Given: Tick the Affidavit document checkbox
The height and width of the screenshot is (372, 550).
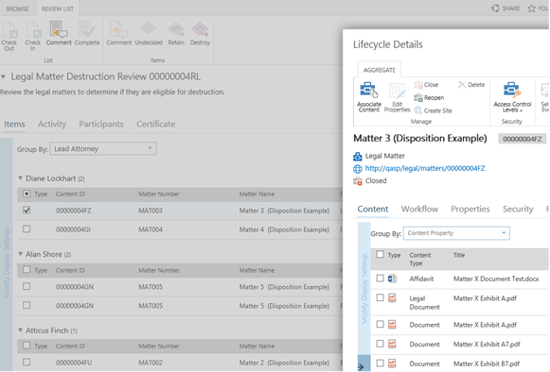Looking at the screenshot, I should (x=380, y=278).
